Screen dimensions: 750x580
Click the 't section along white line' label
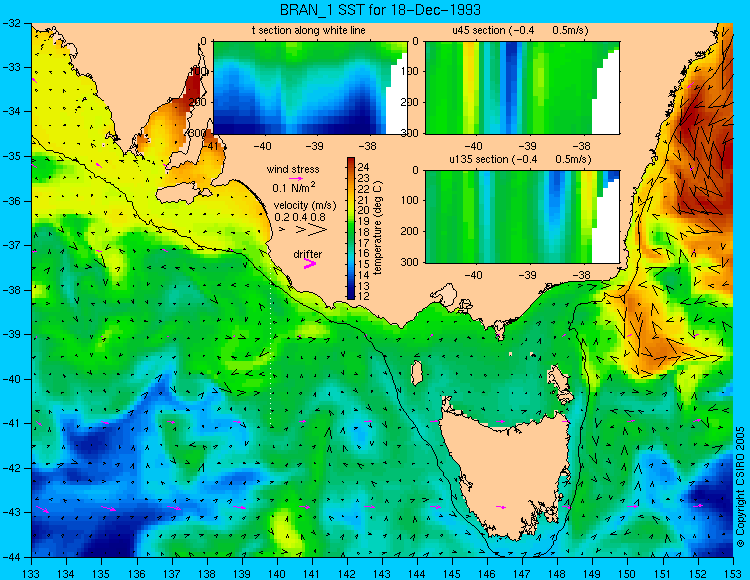click(309, 30)
